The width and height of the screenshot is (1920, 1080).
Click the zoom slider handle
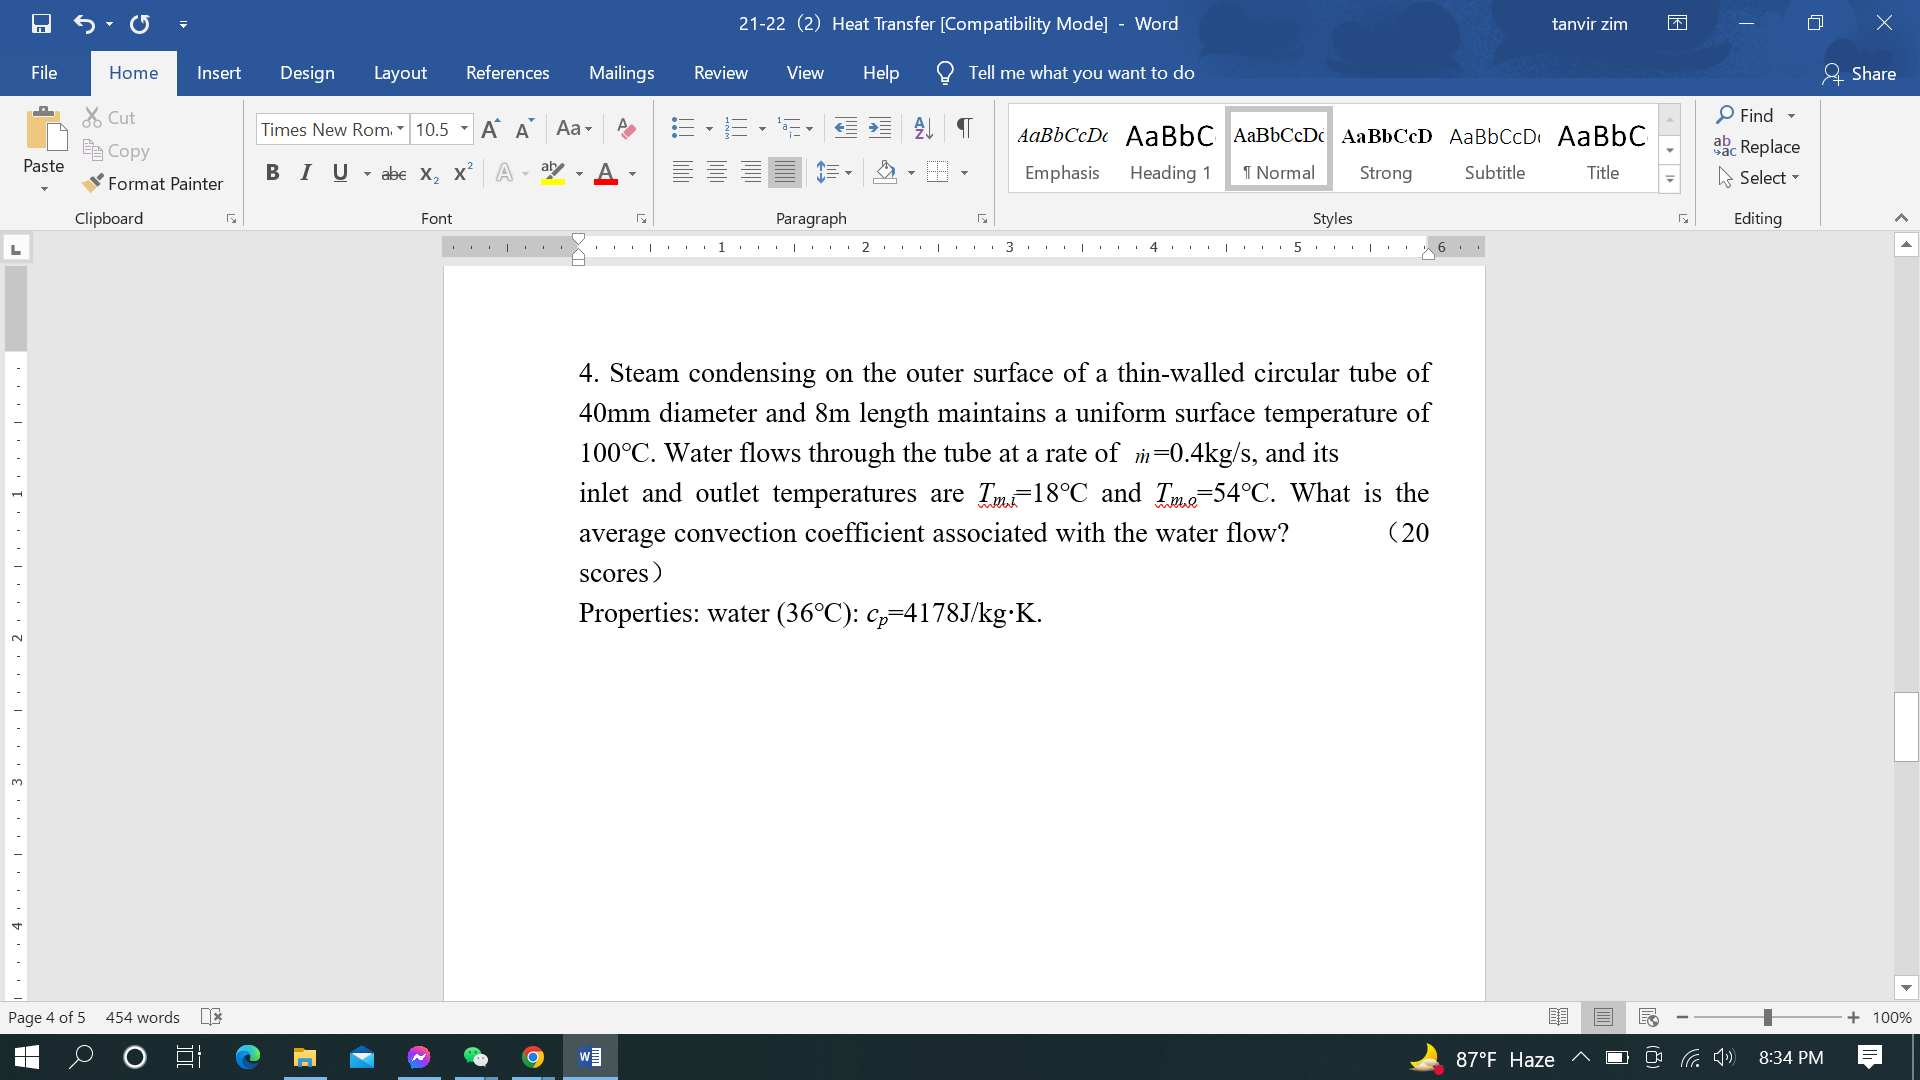pos(1768,1017)
